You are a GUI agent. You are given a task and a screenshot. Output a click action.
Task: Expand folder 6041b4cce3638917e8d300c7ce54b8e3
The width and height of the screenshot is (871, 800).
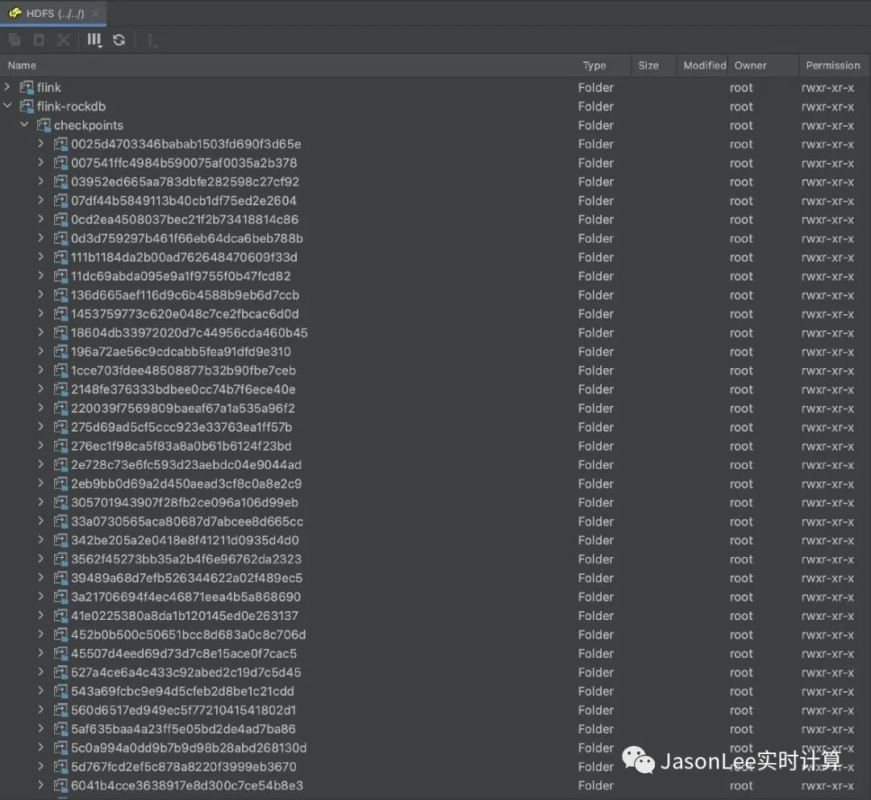coord(42,786)
